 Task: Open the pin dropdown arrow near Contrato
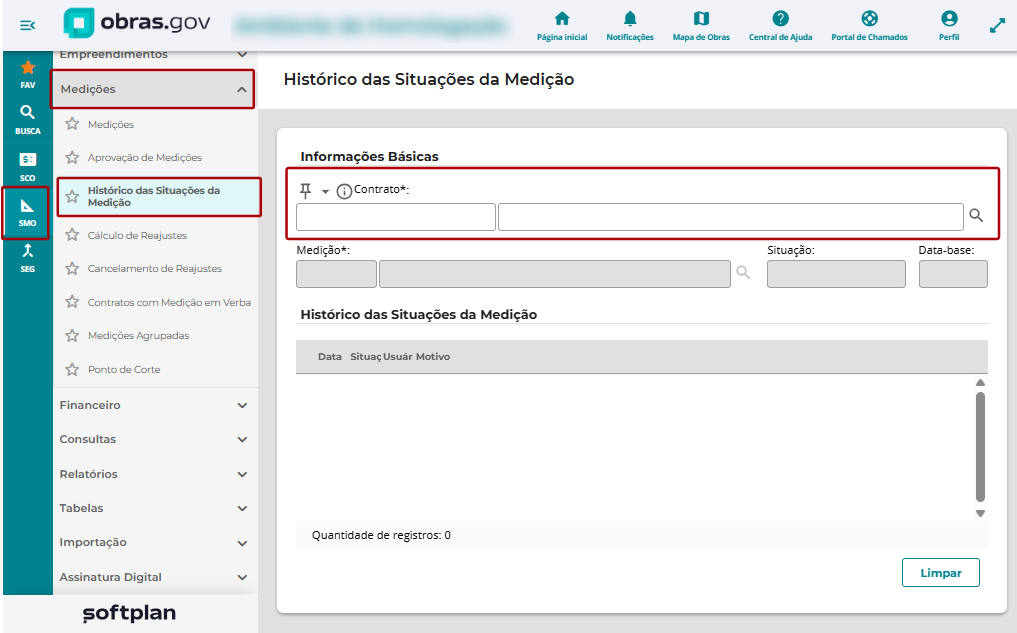(325, 191)
